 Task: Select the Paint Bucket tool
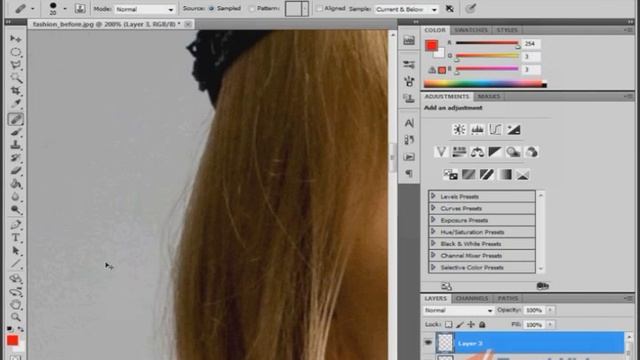(16, 184)
